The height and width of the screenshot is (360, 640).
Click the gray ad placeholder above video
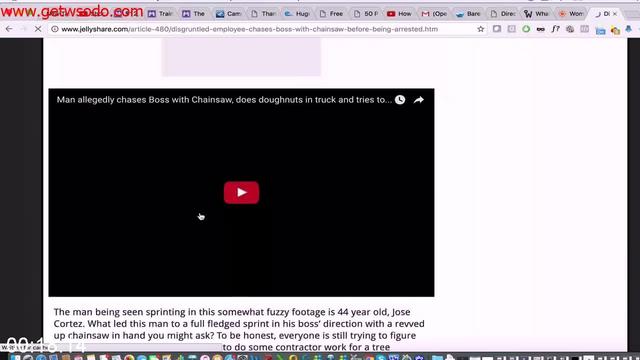tap(241, 57)
